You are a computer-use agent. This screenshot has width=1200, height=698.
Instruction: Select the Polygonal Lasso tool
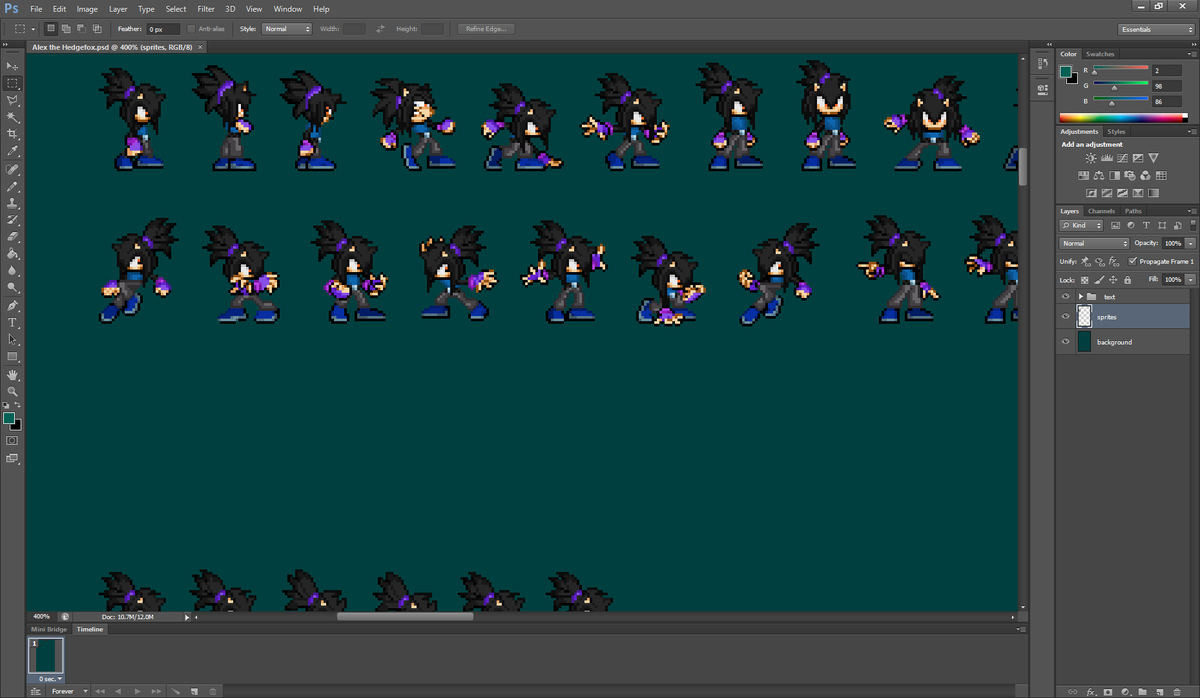(12, 100)
